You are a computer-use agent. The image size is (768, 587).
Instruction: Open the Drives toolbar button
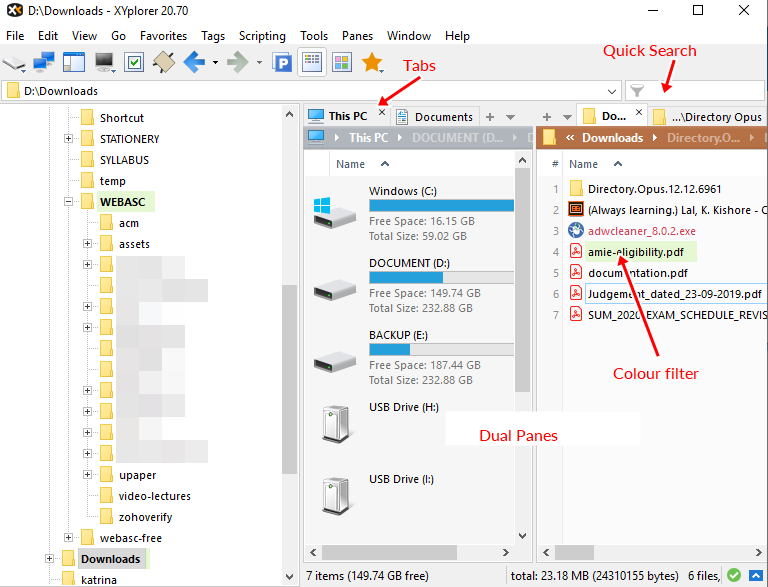[14, 63]
